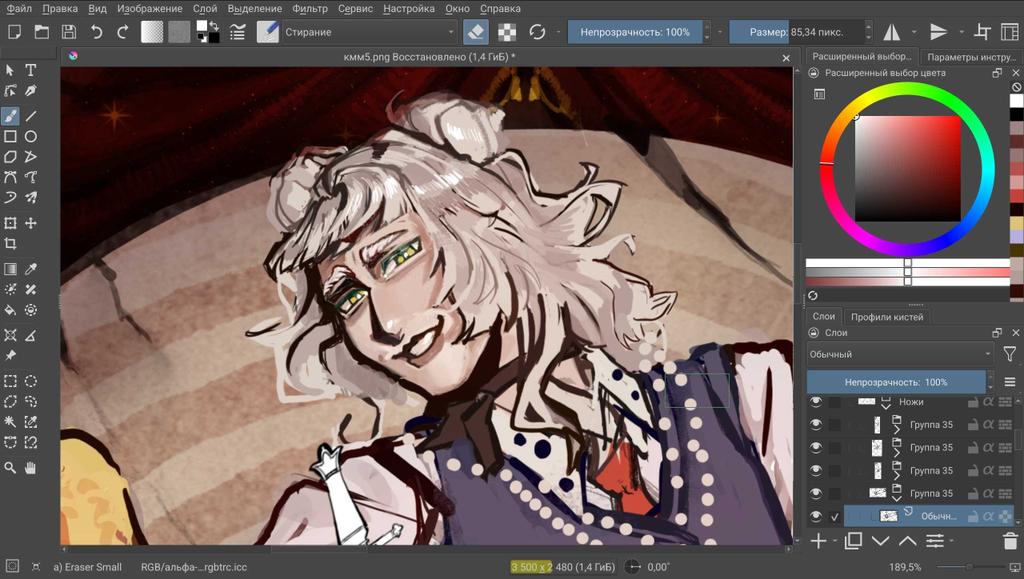Open the Стирание blending mode dropdown
This screenshot has height=579, width=1024.
click(x=369, y=32)
